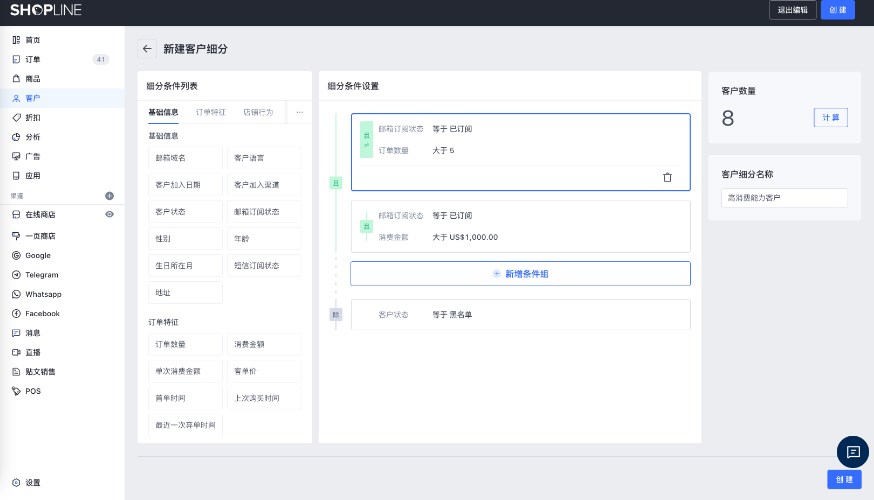Open 设置 settings at sidebar bottom

pos(32,483)
